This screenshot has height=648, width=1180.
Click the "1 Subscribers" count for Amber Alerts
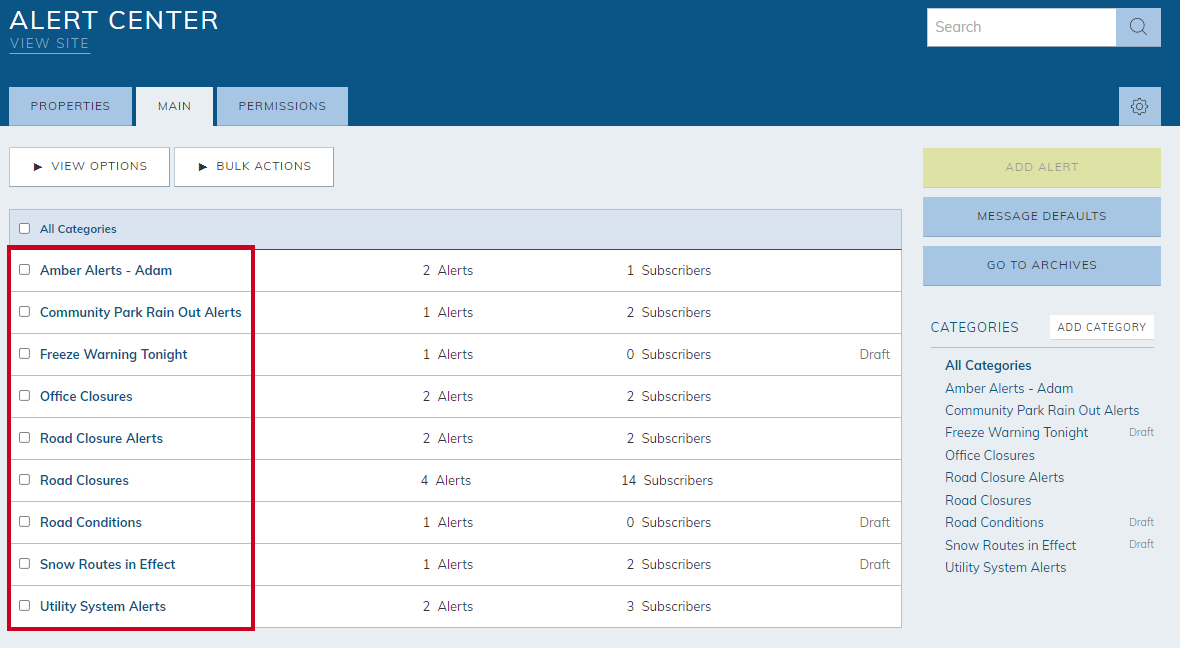click(x=668, y=270)
